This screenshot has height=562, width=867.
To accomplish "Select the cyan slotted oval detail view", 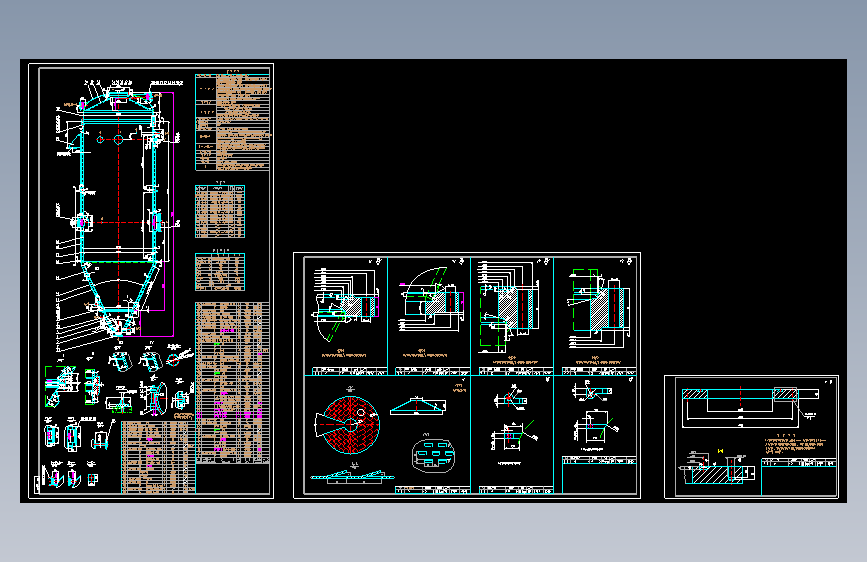I will [x=434, y=455].
